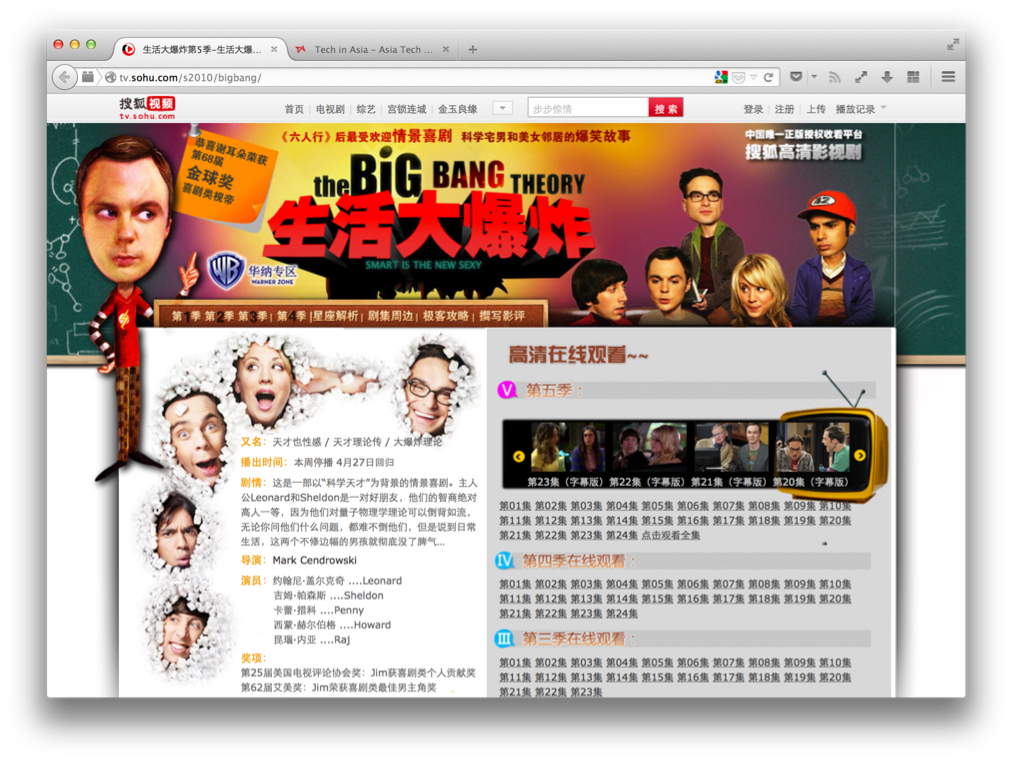This screenshot has width=1012, height=762.
Task: Click the tab groups icon beside back button
Action: (88, 77)
